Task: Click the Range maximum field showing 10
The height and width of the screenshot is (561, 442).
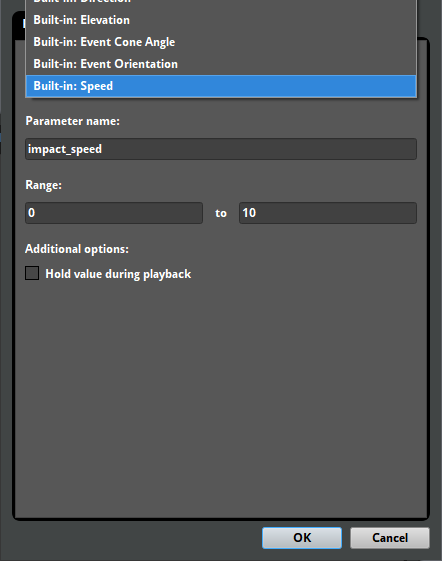Action: 328,213
